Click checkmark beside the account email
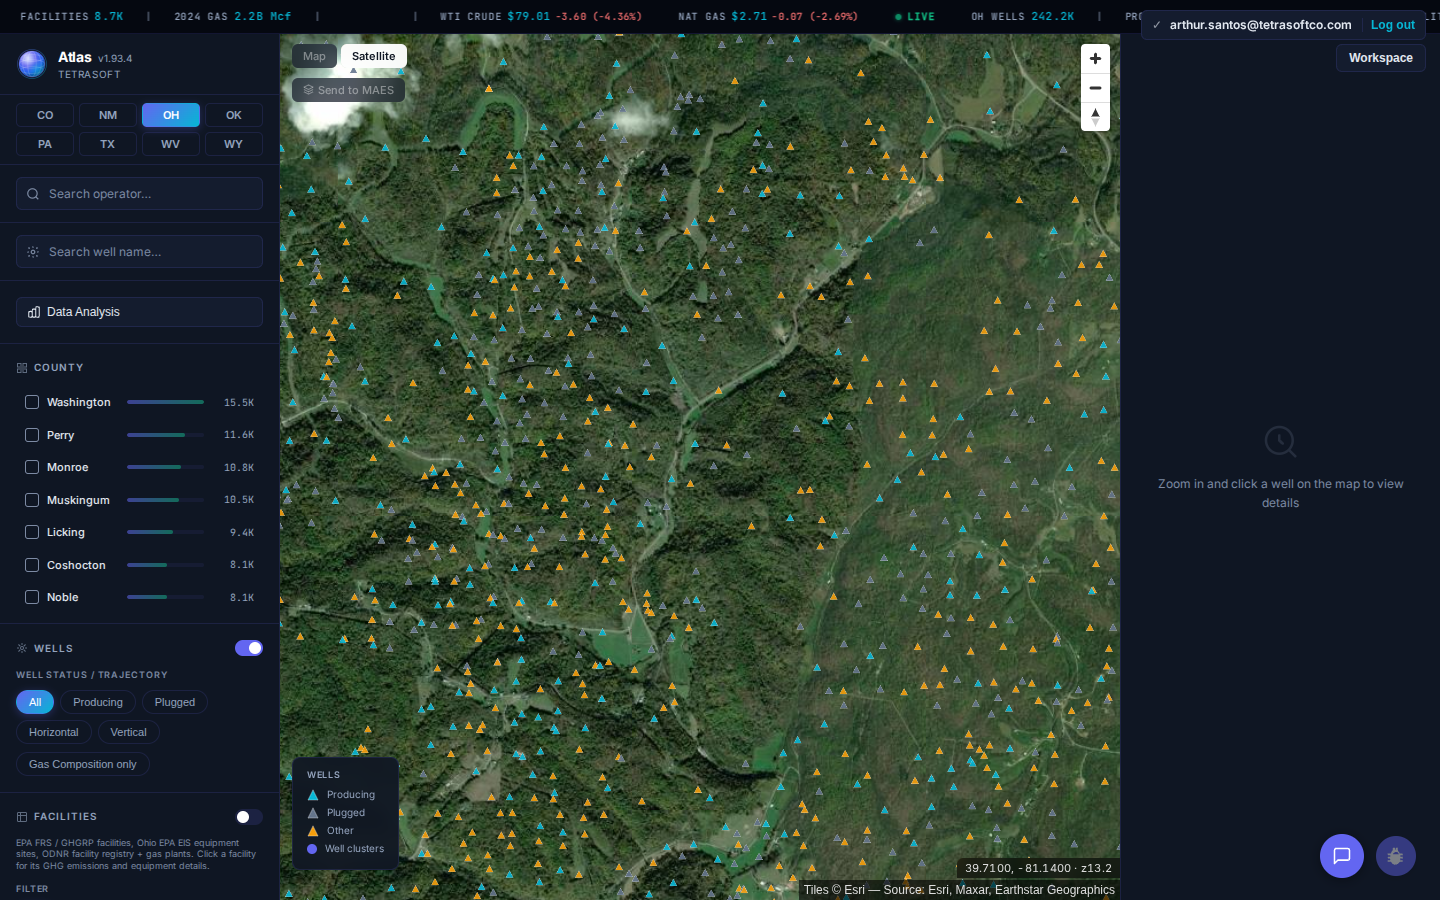Image resolution: width=1440 pixels, height=900 pixels. point(1157,25)
